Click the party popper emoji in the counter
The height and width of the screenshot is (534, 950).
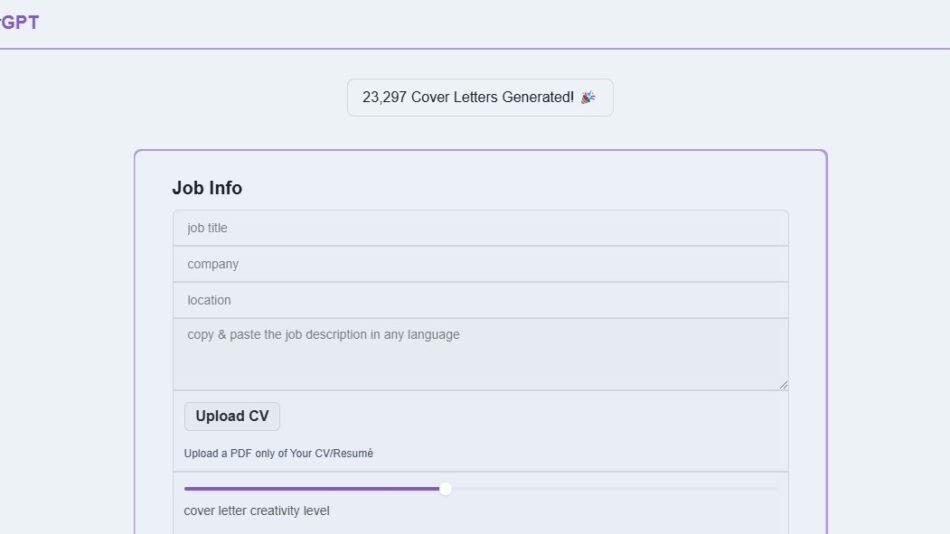588,98
